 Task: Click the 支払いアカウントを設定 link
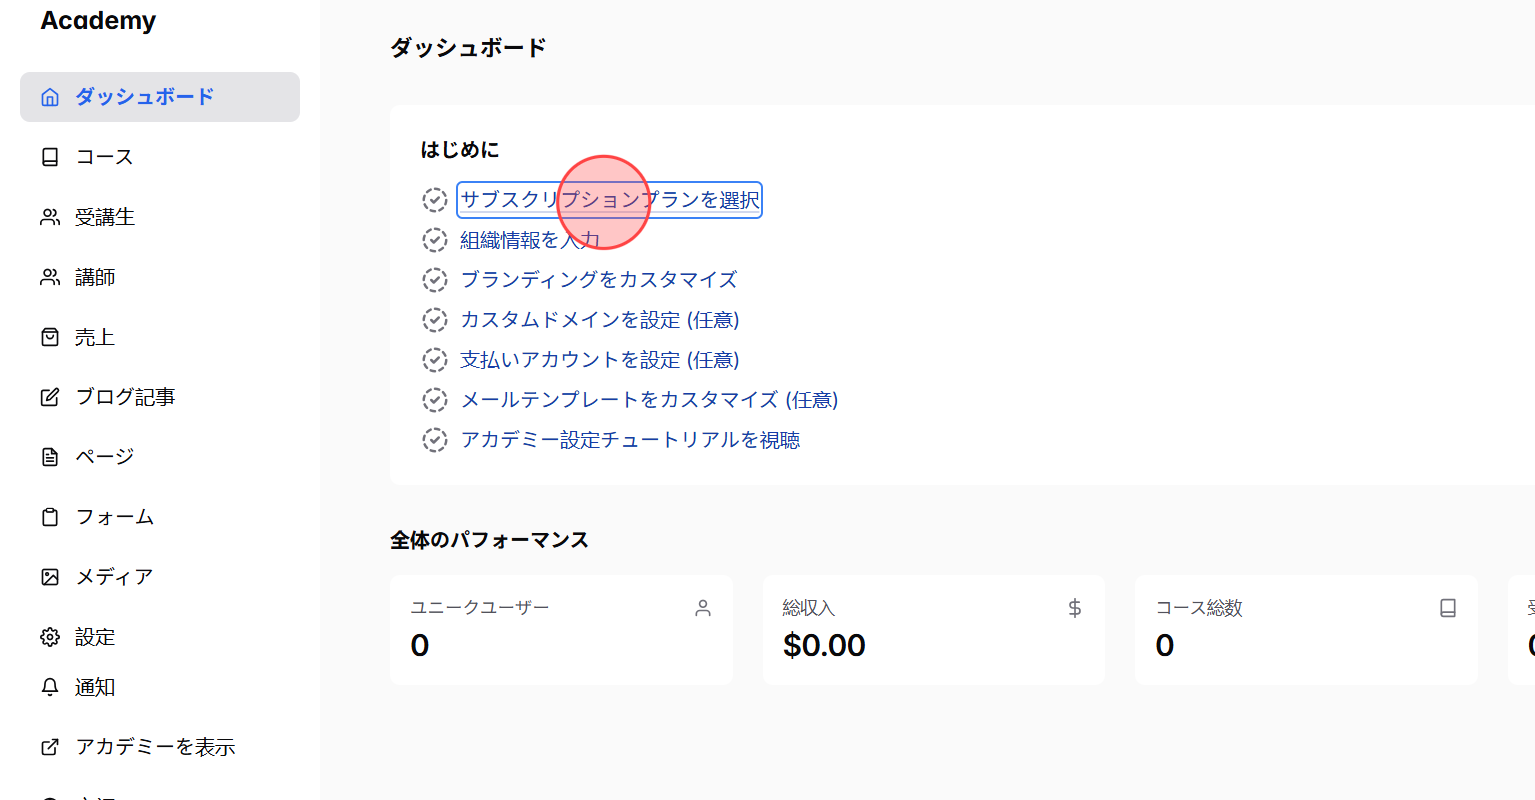click(599, 359)
